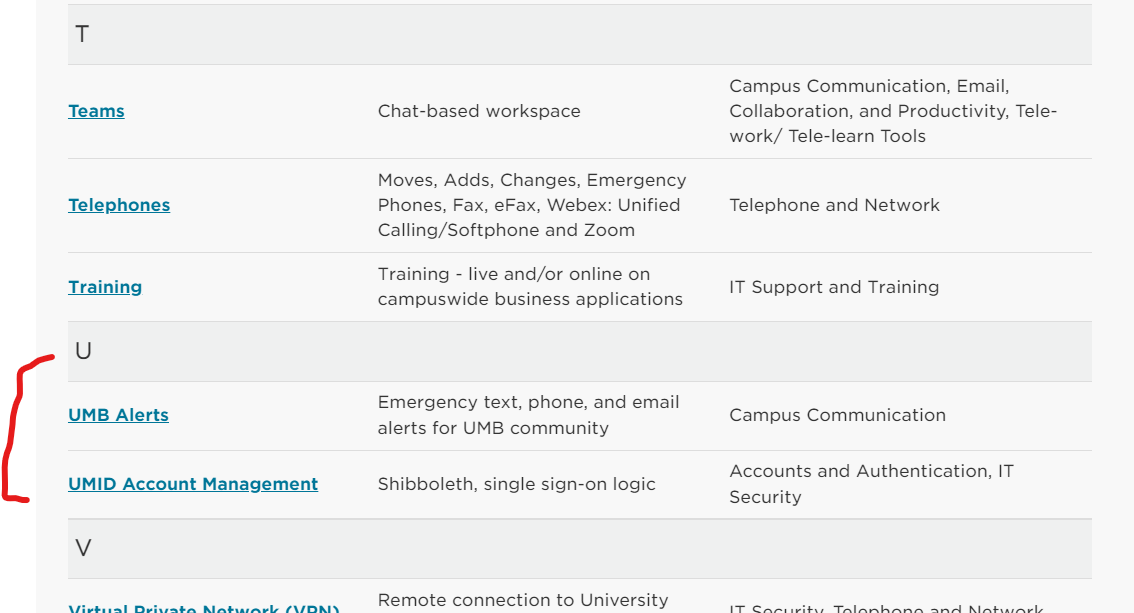Image resolution: width=1134 pixels, height=613 pixels.
Task: Go to UMID Account Management
Action: pyautogui.click(x=193, y=484)
